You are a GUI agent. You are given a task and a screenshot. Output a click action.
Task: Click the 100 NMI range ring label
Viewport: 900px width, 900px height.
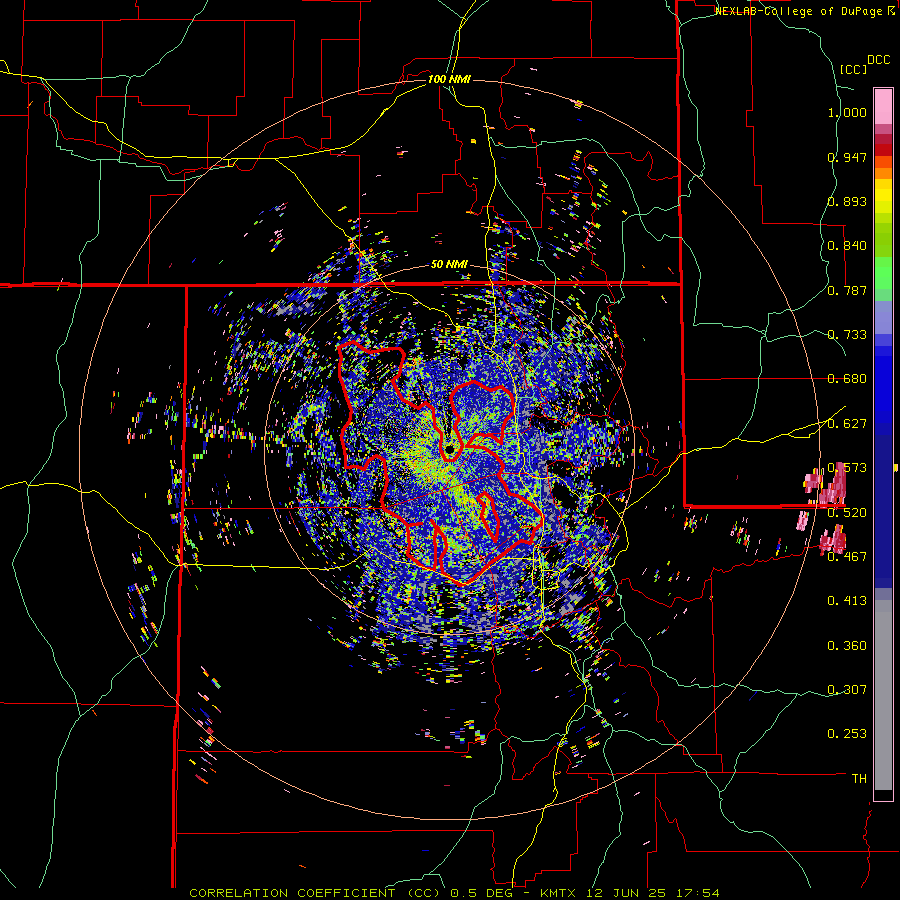[x=449, y=79]
